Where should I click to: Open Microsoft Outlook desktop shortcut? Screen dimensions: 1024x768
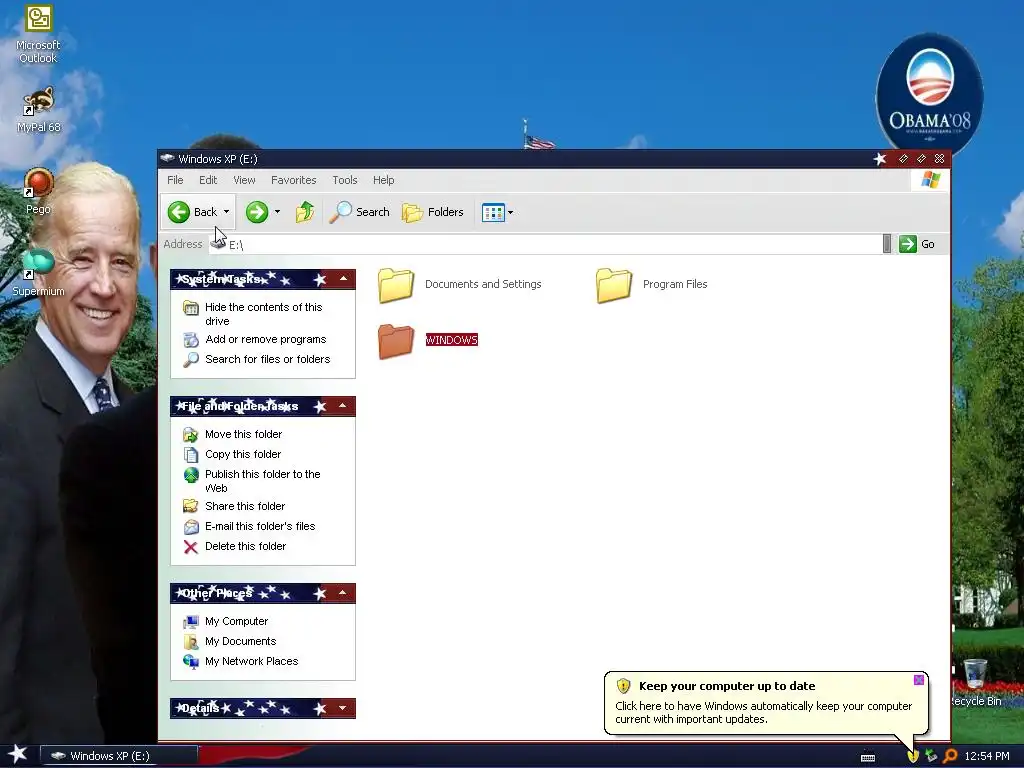[38, 34]
